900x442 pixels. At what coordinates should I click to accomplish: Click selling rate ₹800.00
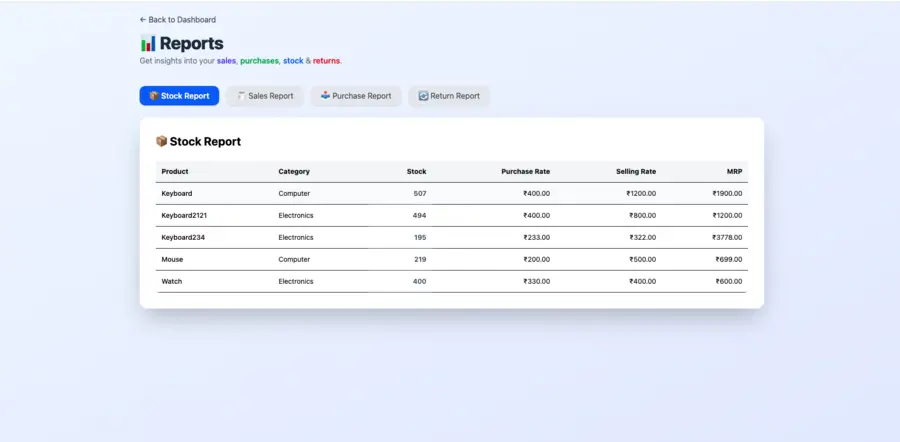(643, 215)
